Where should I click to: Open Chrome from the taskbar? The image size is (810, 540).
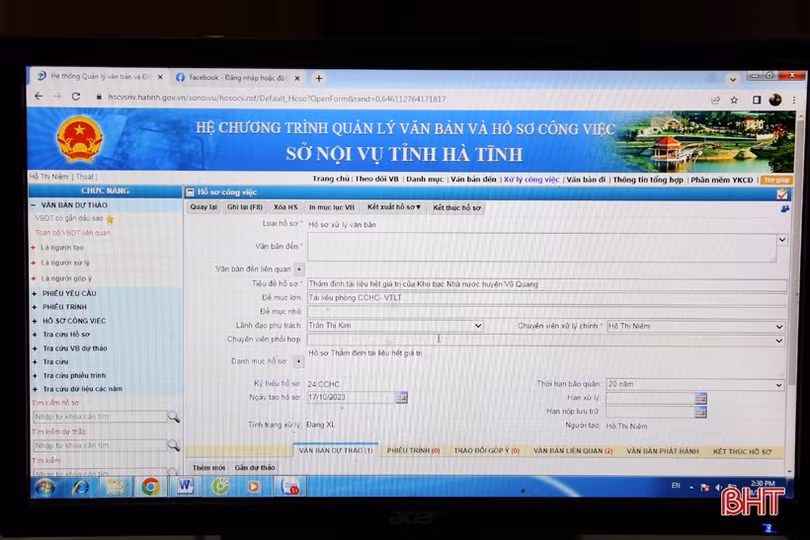pos(150,487)
